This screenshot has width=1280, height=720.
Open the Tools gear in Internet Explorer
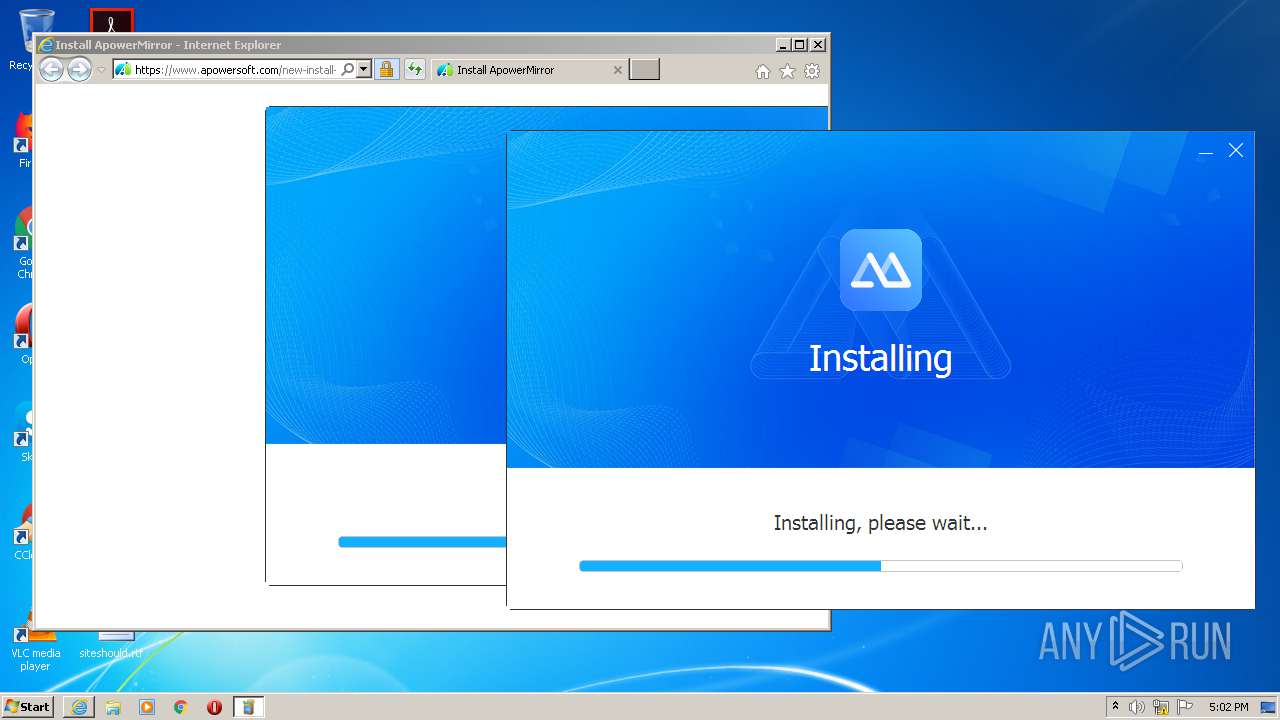point(812,71)
